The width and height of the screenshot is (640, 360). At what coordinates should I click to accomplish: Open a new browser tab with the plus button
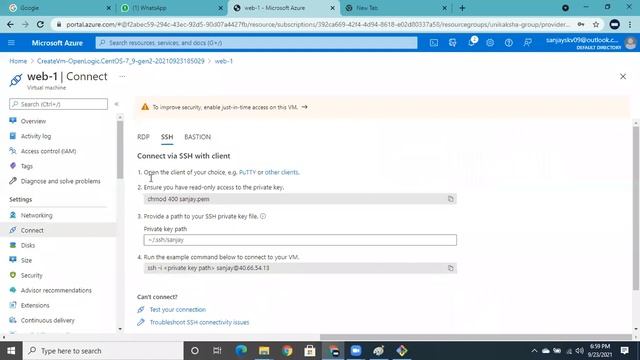point(462,8)
